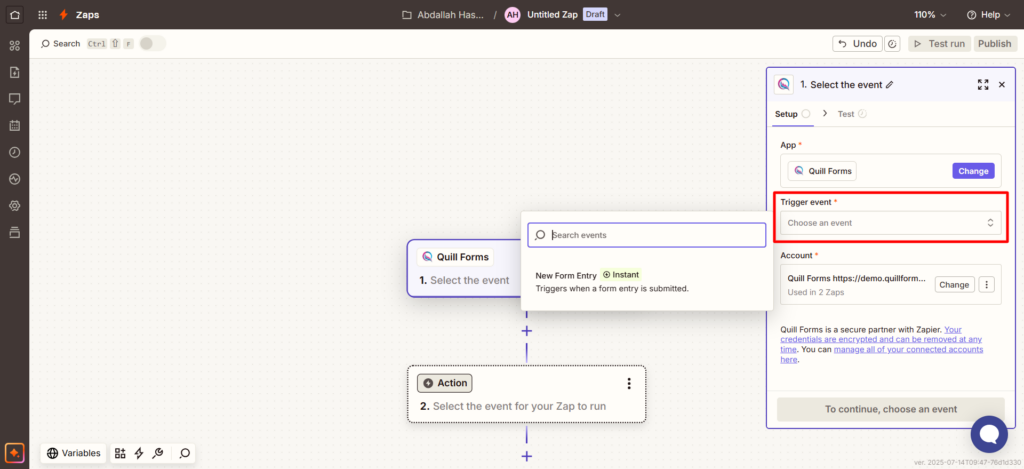Open the activity pulse sidebar icon

pos(14,179)
